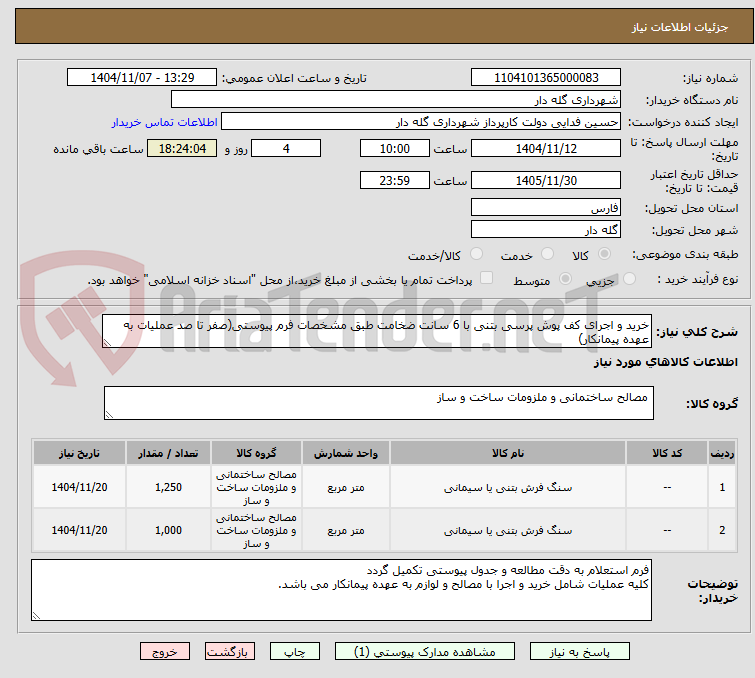Click the واحد شمارش column header
Viewport: 755px width, 678px height.
346,453
